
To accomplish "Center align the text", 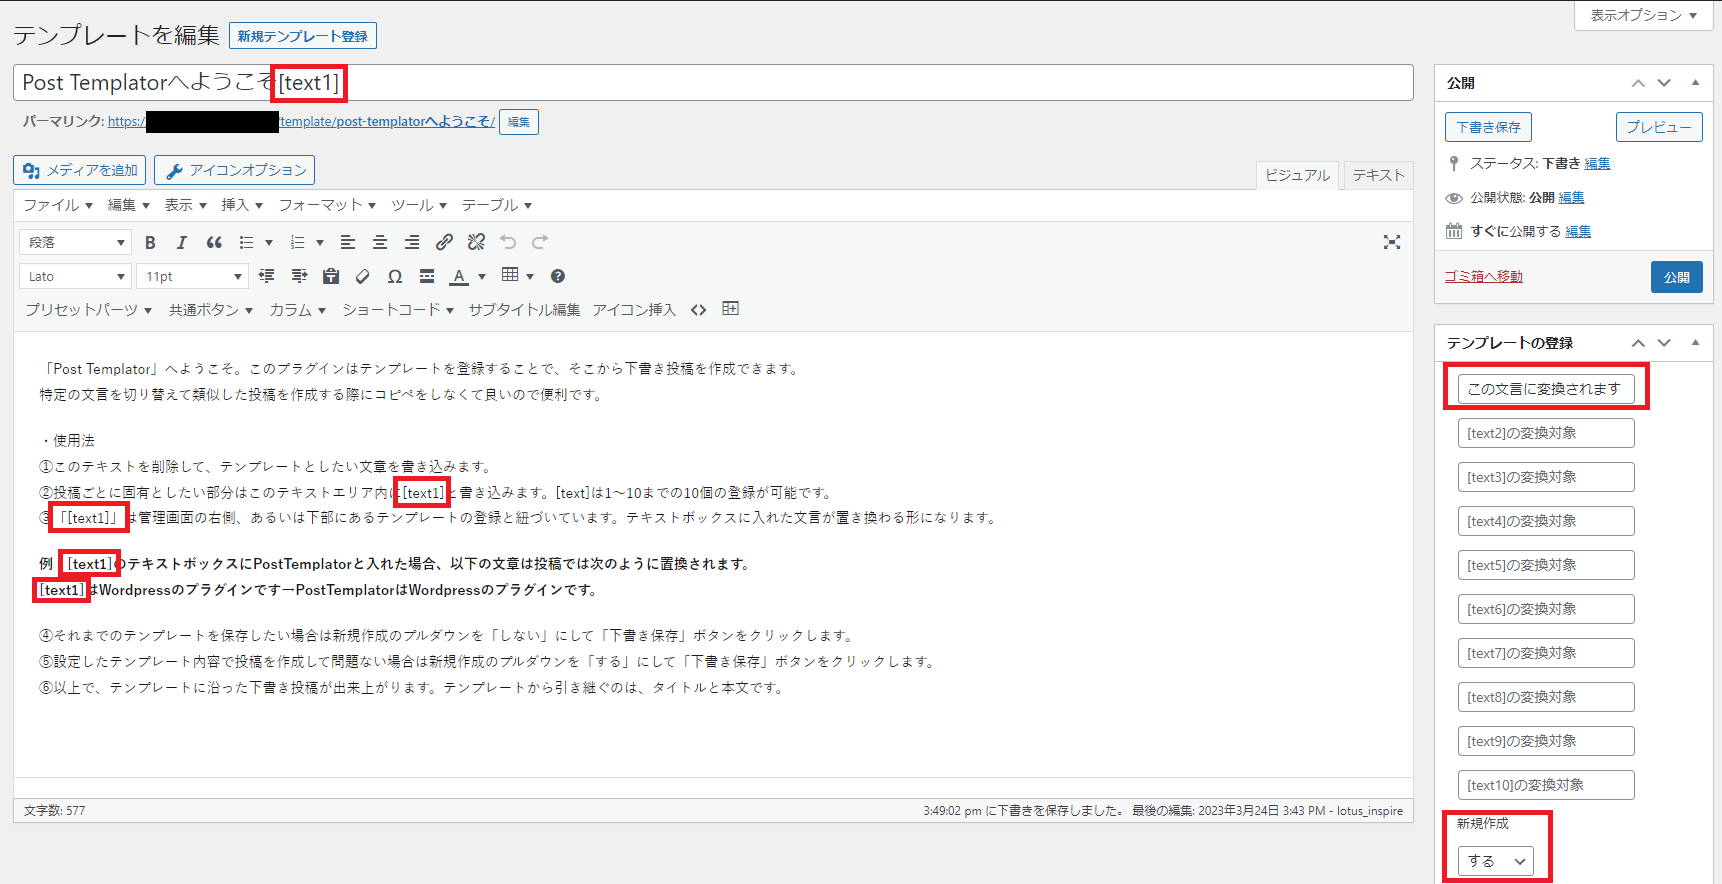I will [380, 242].
